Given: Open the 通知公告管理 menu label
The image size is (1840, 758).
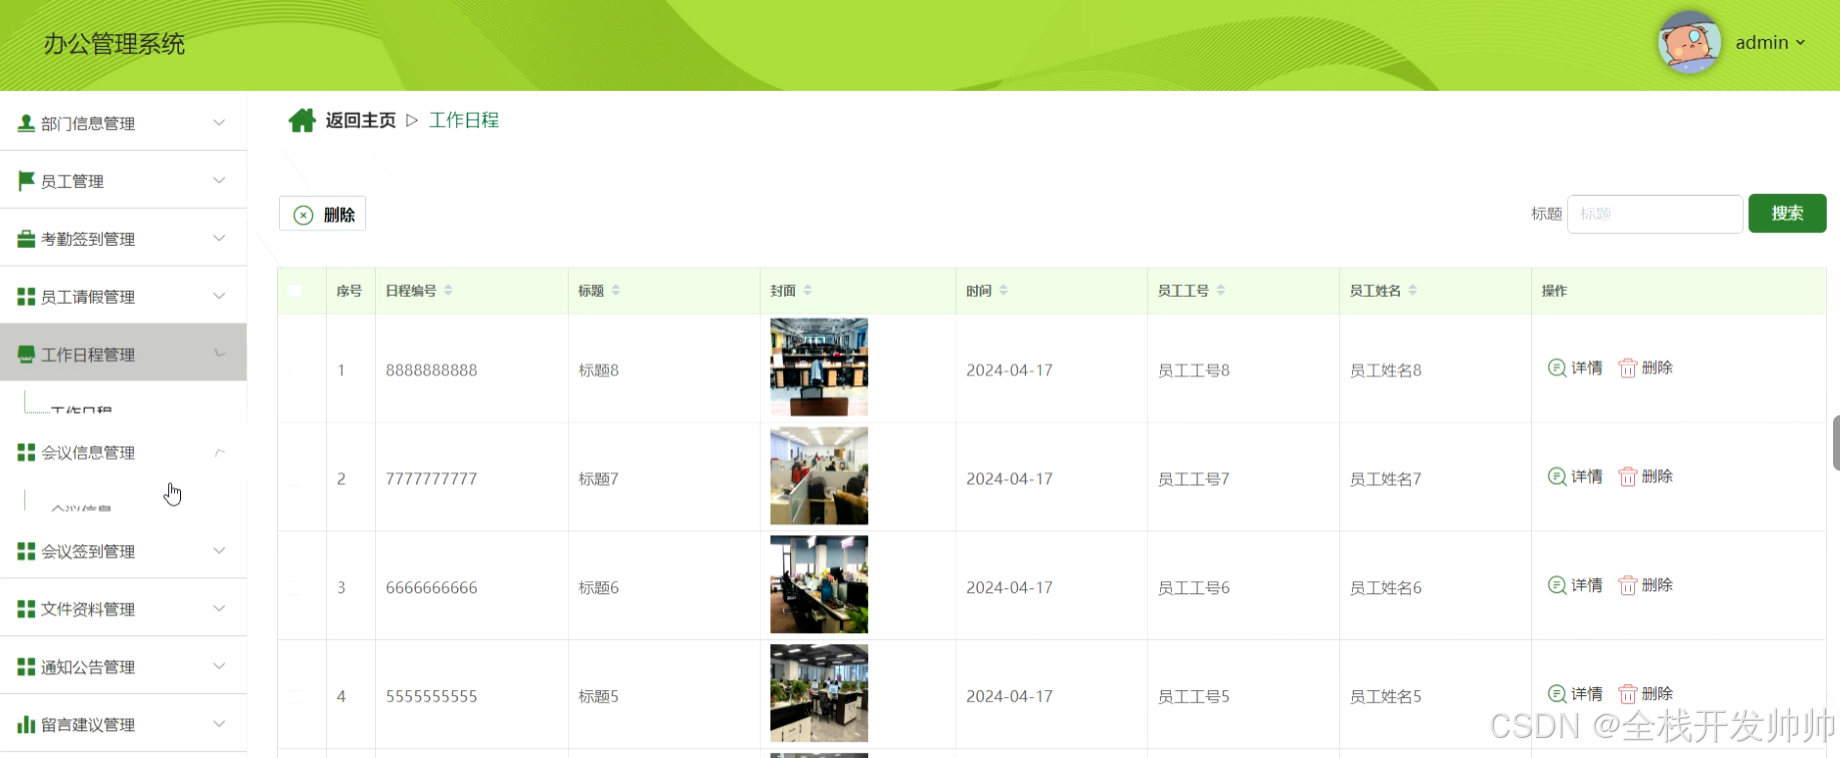Looking at the screenshot, I should (88, 667).
